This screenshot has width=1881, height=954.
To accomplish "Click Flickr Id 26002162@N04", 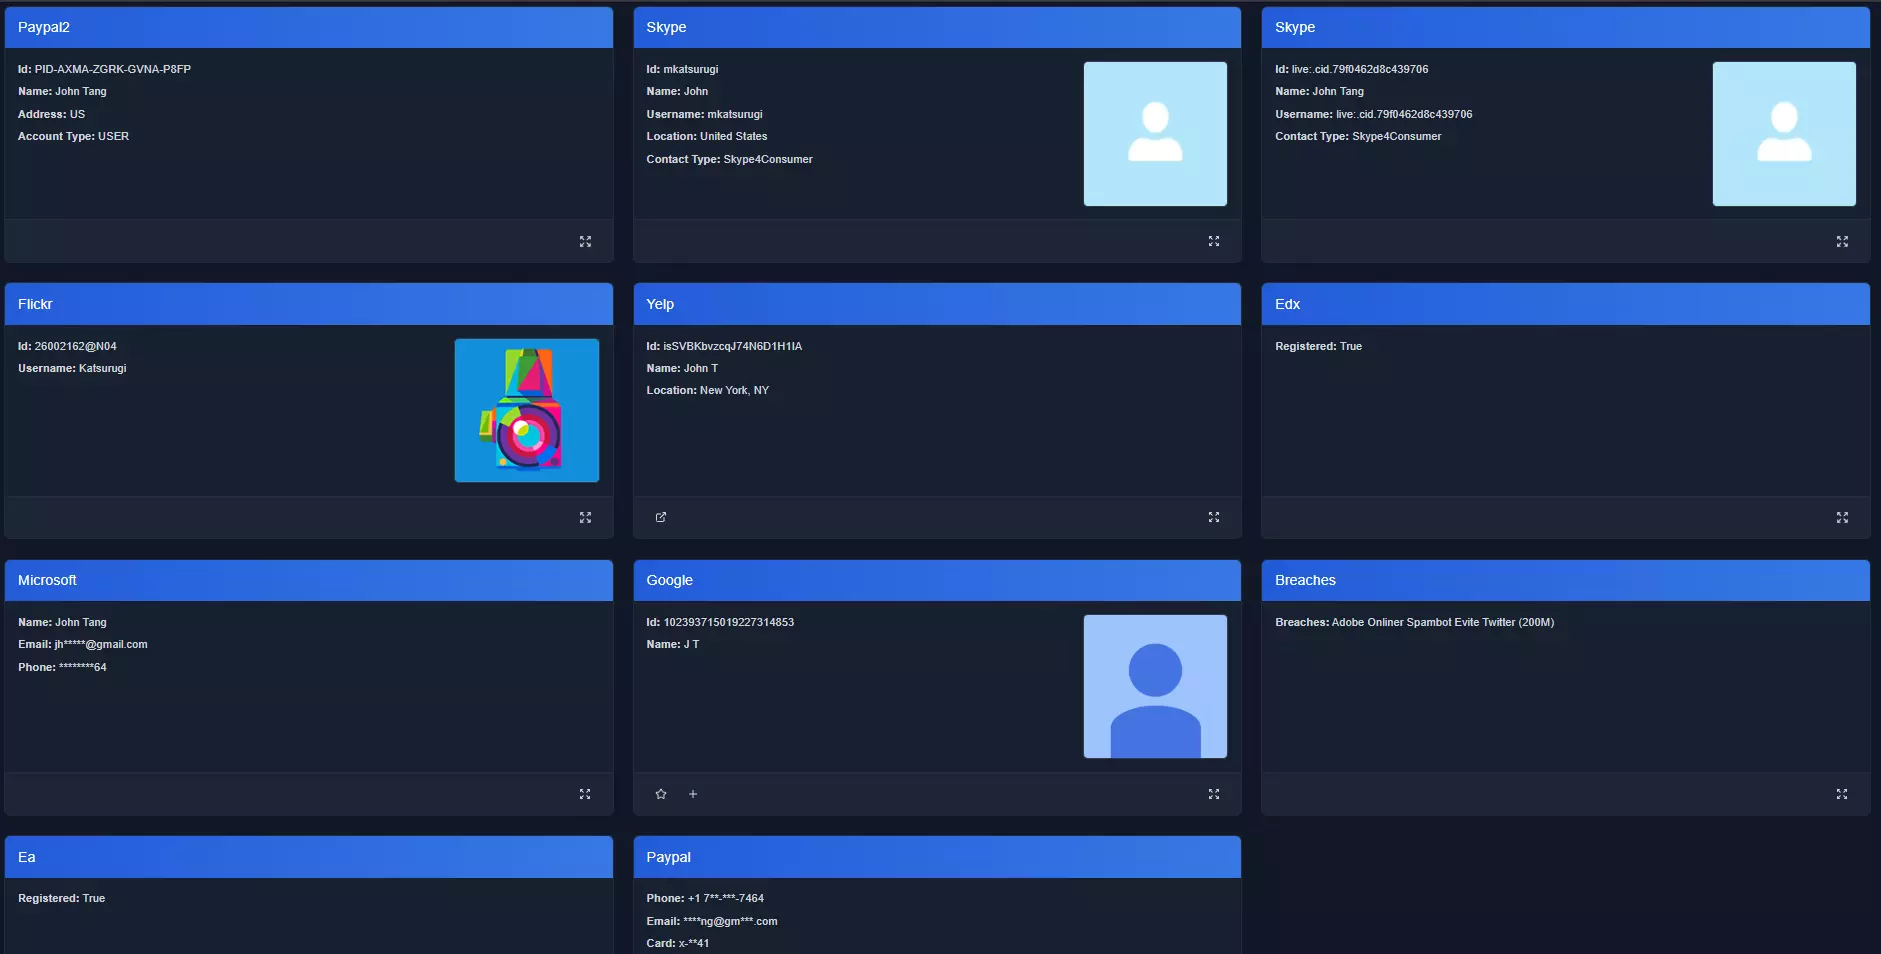I will [x=67, y=346].
